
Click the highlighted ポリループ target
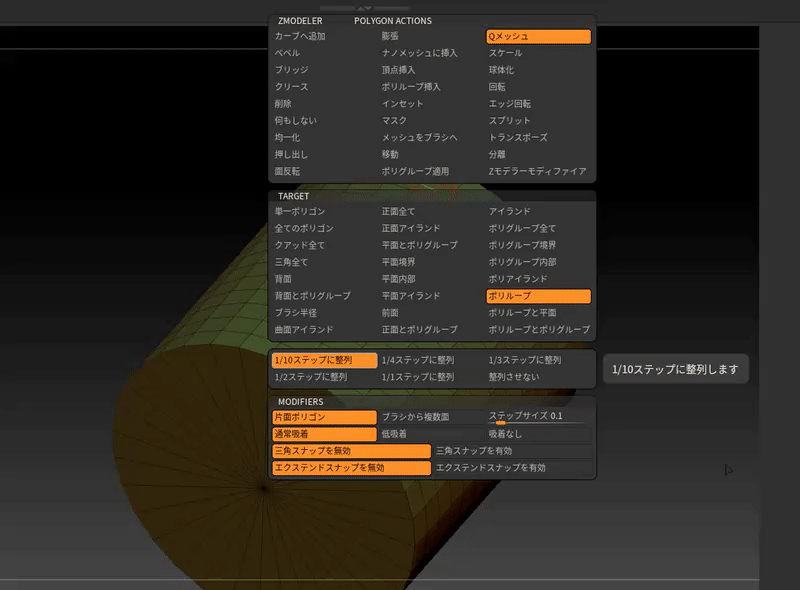point(538,296)
